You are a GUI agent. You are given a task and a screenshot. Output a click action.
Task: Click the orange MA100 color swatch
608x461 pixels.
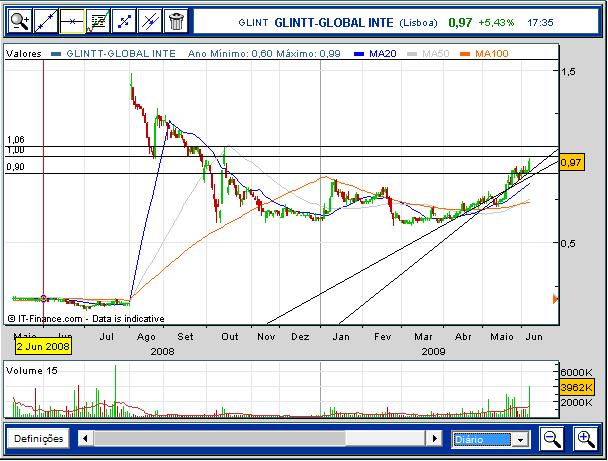(x=465, y=54)
